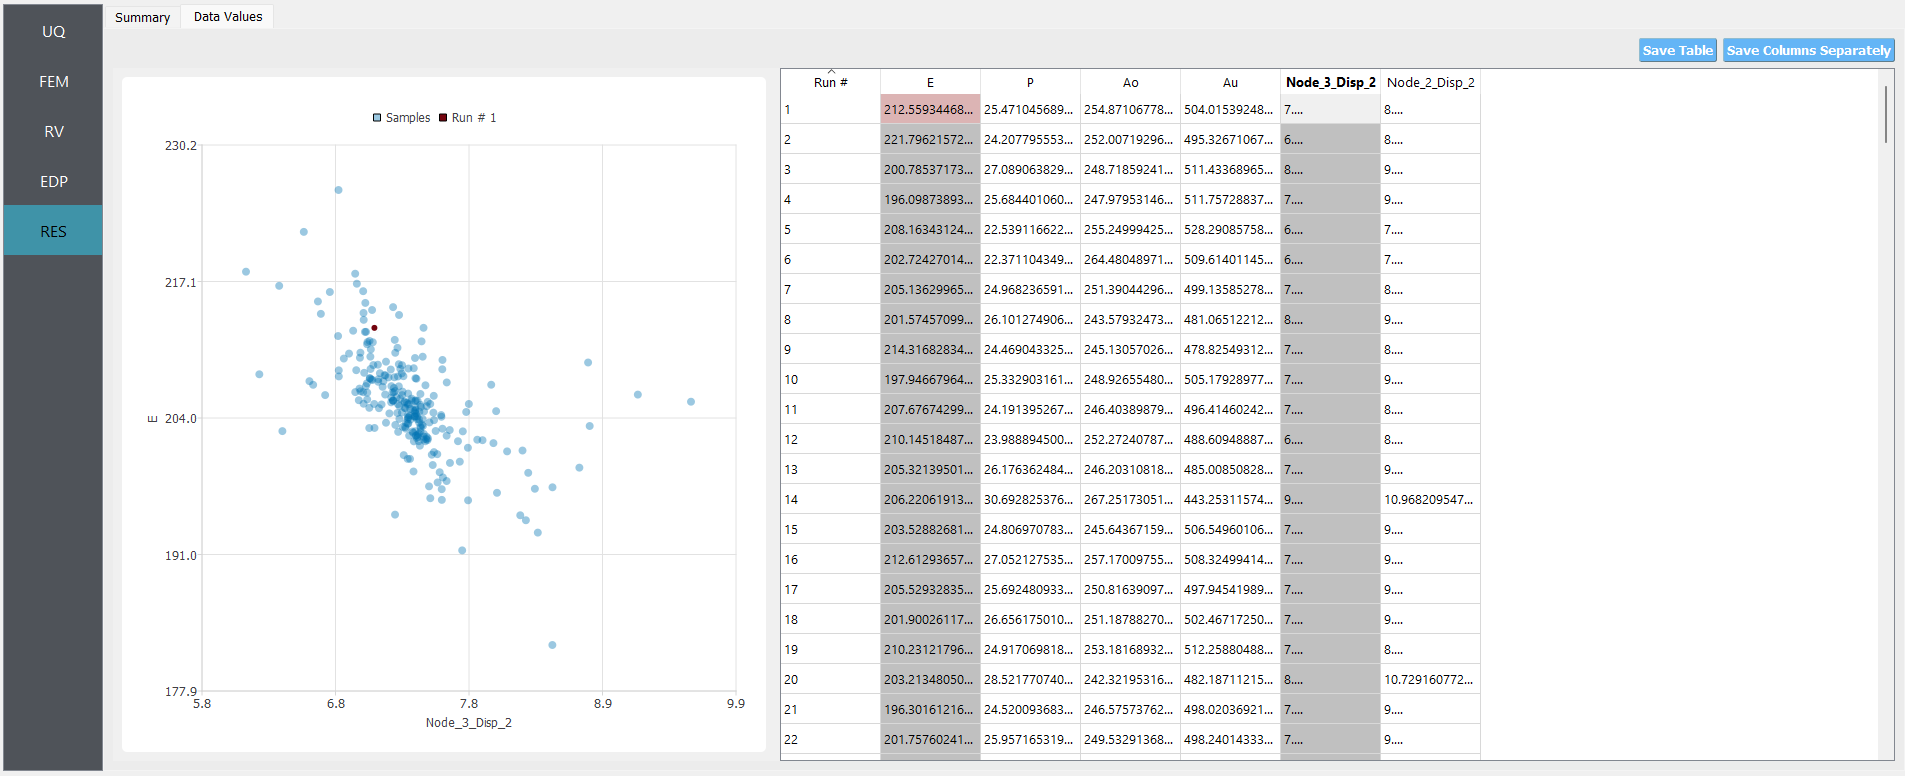Select Ao cell 257.17009755 in row 16
Viewport: 1905px width, 776px height.
pos(1130,559)
